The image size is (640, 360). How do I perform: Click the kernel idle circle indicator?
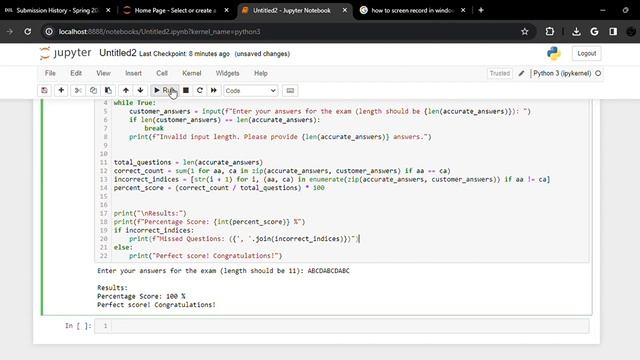(x=598, y=73)
